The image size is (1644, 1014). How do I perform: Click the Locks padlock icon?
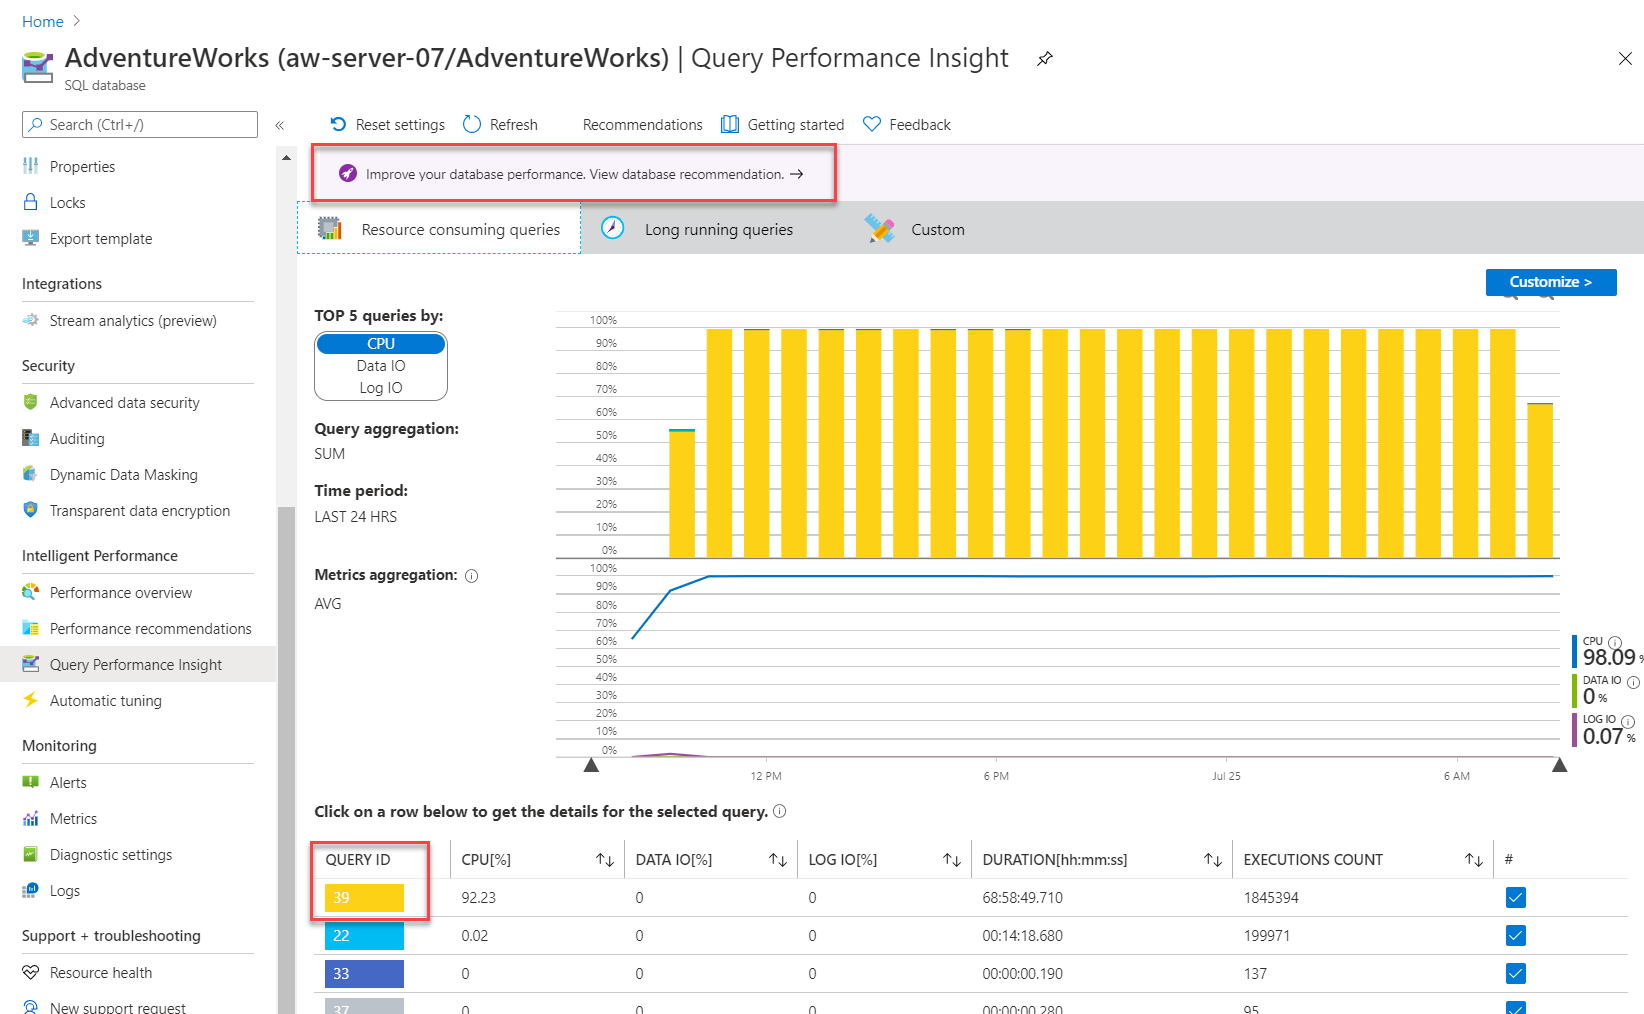pos(31,202)
